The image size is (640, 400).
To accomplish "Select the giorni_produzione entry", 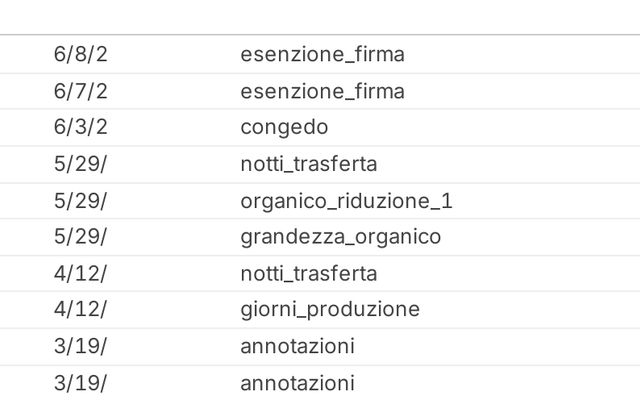I will point(330,309).
